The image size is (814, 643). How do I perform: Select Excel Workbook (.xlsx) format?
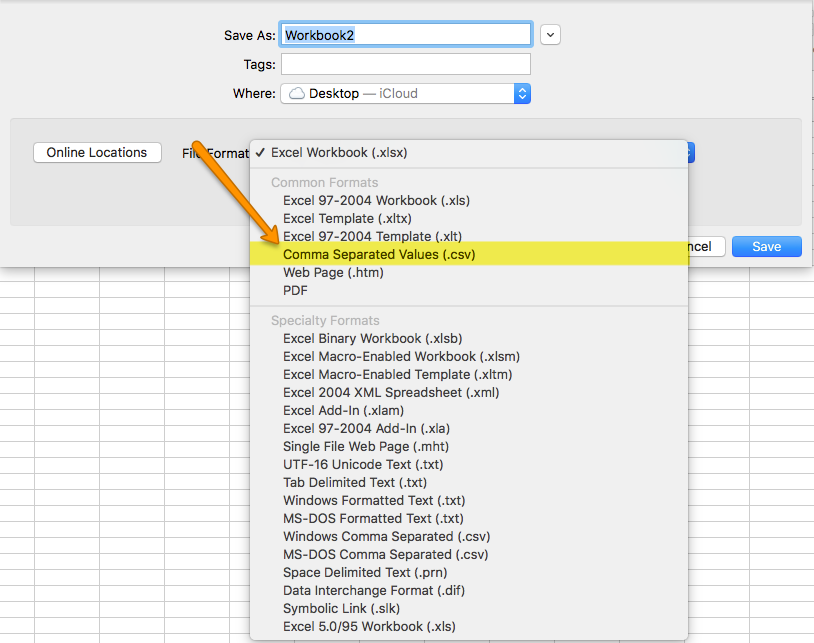(469, 153)
